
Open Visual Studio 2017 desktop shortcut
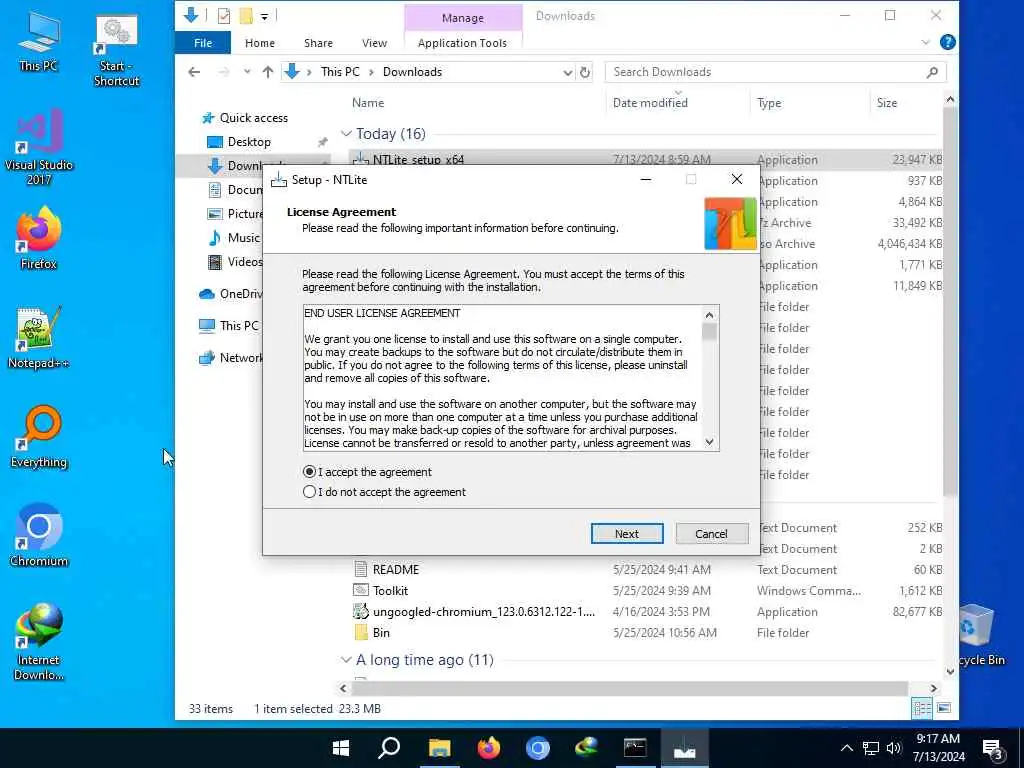point(39,147)
